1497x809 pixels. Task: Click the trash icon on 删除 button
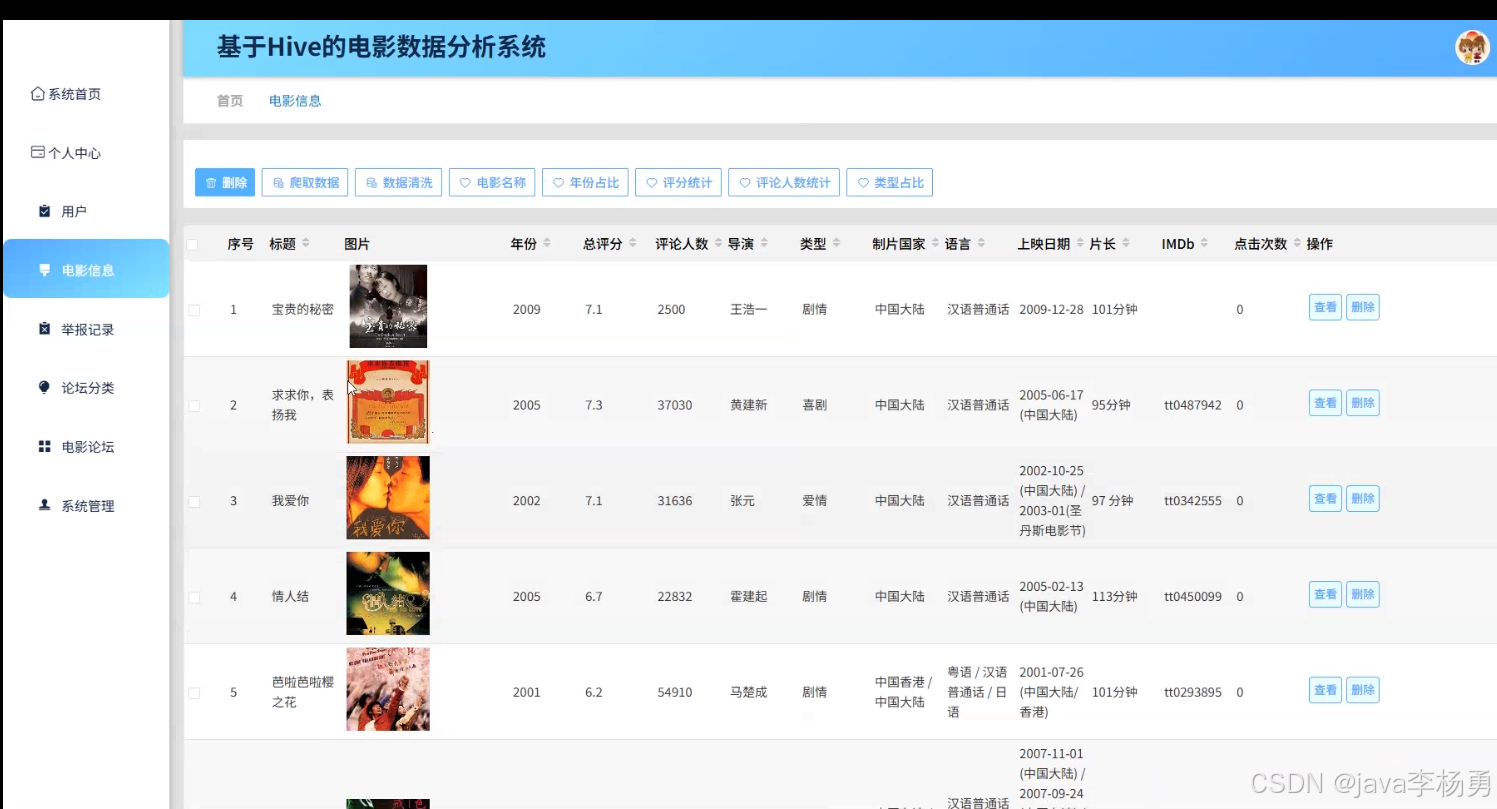211,183
